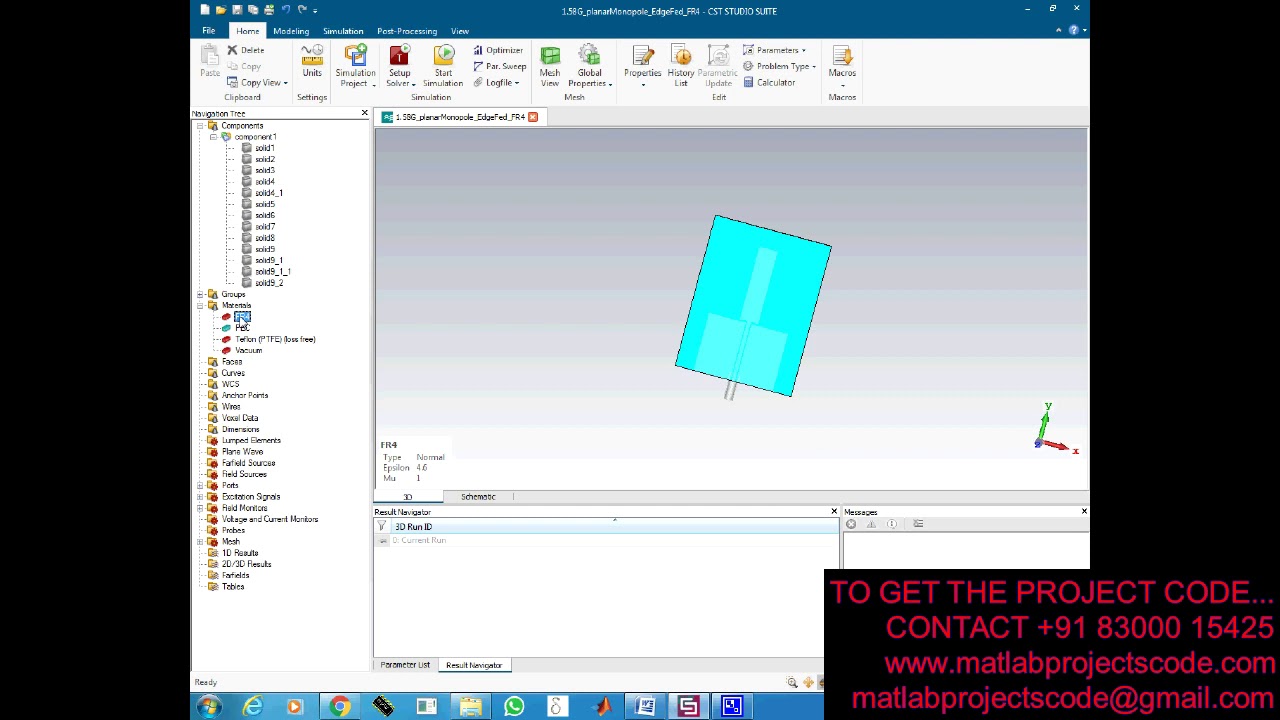Close the 1.58G_planarMonopole document tab
1280x720 pixels.
[533, 117]
